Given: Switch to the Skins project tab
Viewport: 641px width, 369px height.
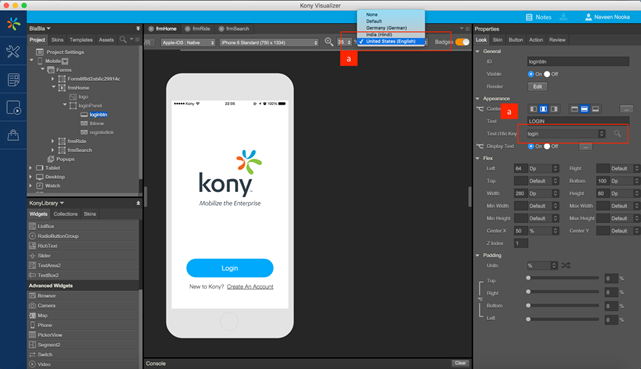Looking at the screenshot, I should pos(57,40).
